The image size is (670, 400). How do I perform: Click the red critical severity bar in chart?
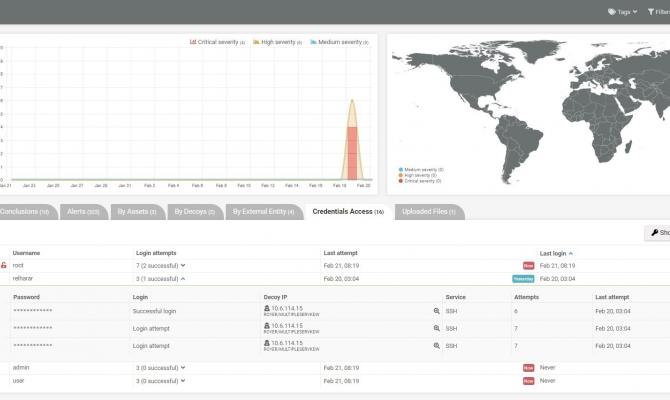tap(352, 153)
